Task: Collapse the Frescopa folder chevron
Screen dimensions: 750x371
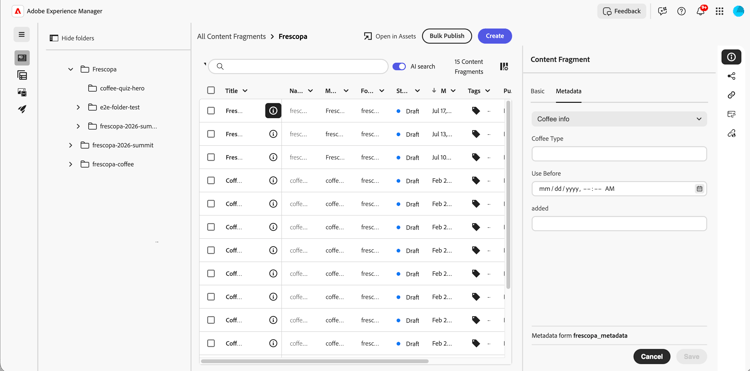Action: 71,69
